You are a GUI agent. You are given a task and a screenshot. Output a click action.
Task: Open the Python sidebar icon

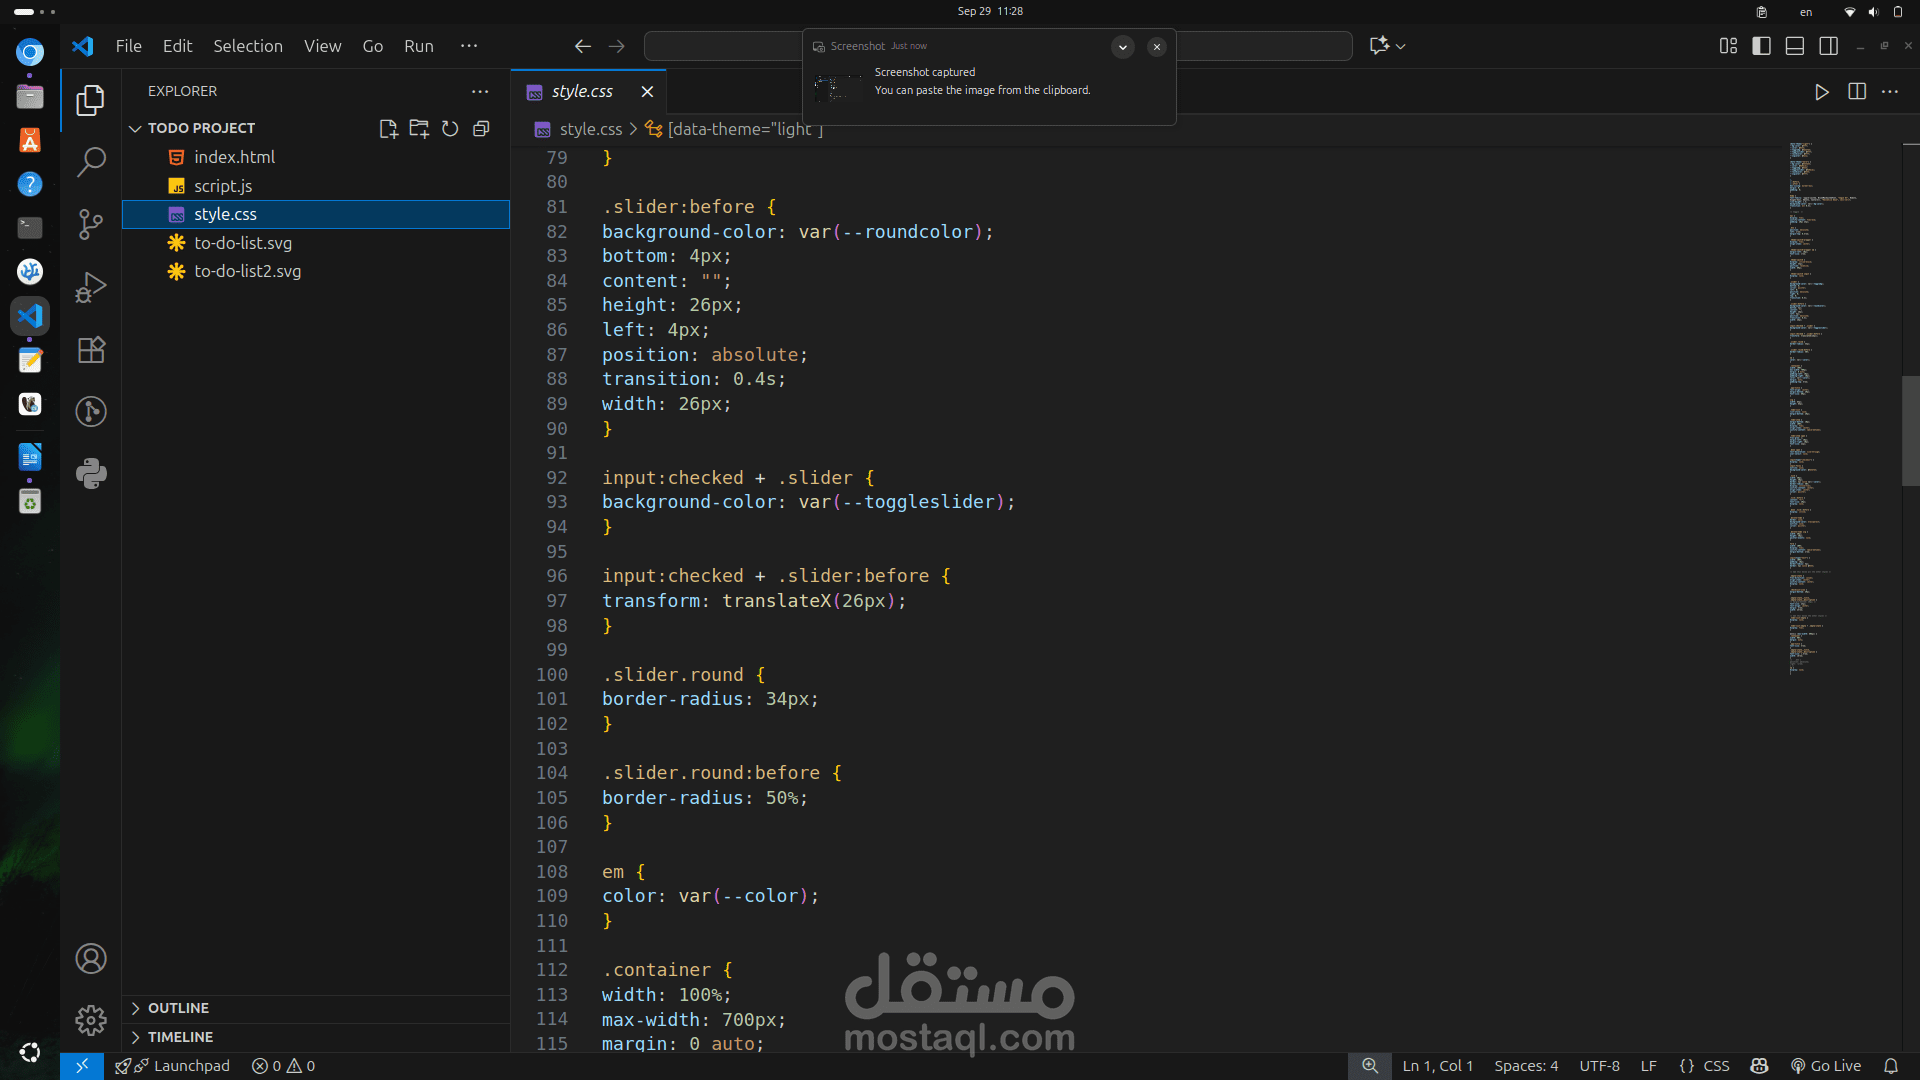tap(91, 473)
